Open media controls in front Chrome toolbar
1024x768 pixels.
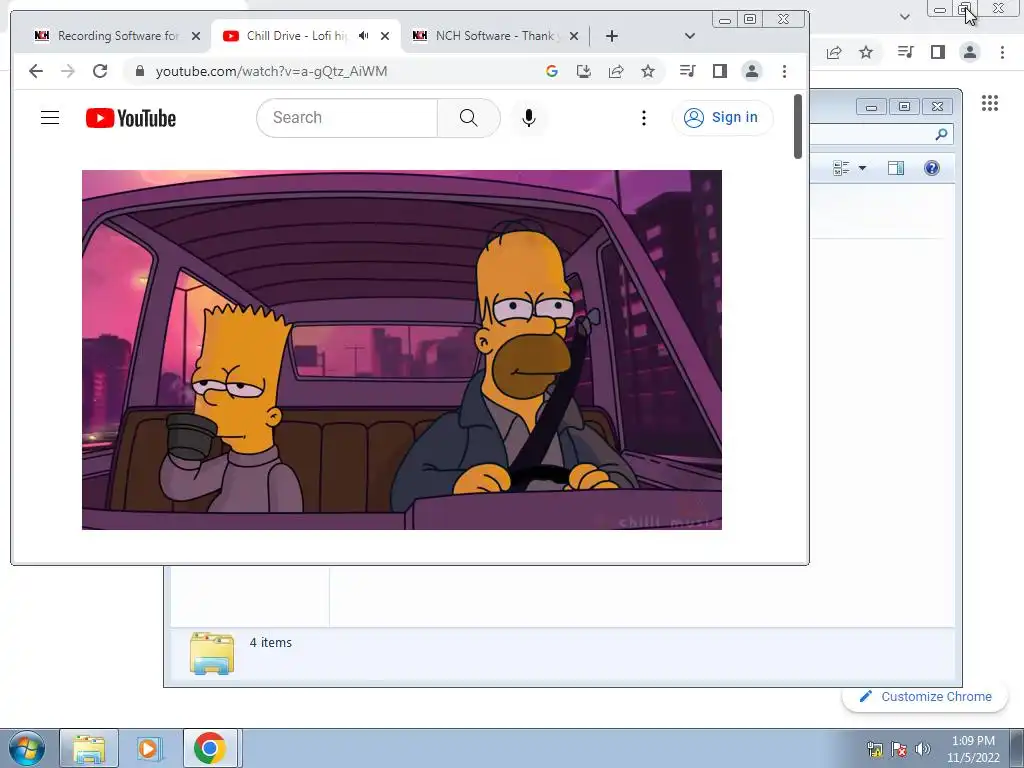[x=688, y=71]
